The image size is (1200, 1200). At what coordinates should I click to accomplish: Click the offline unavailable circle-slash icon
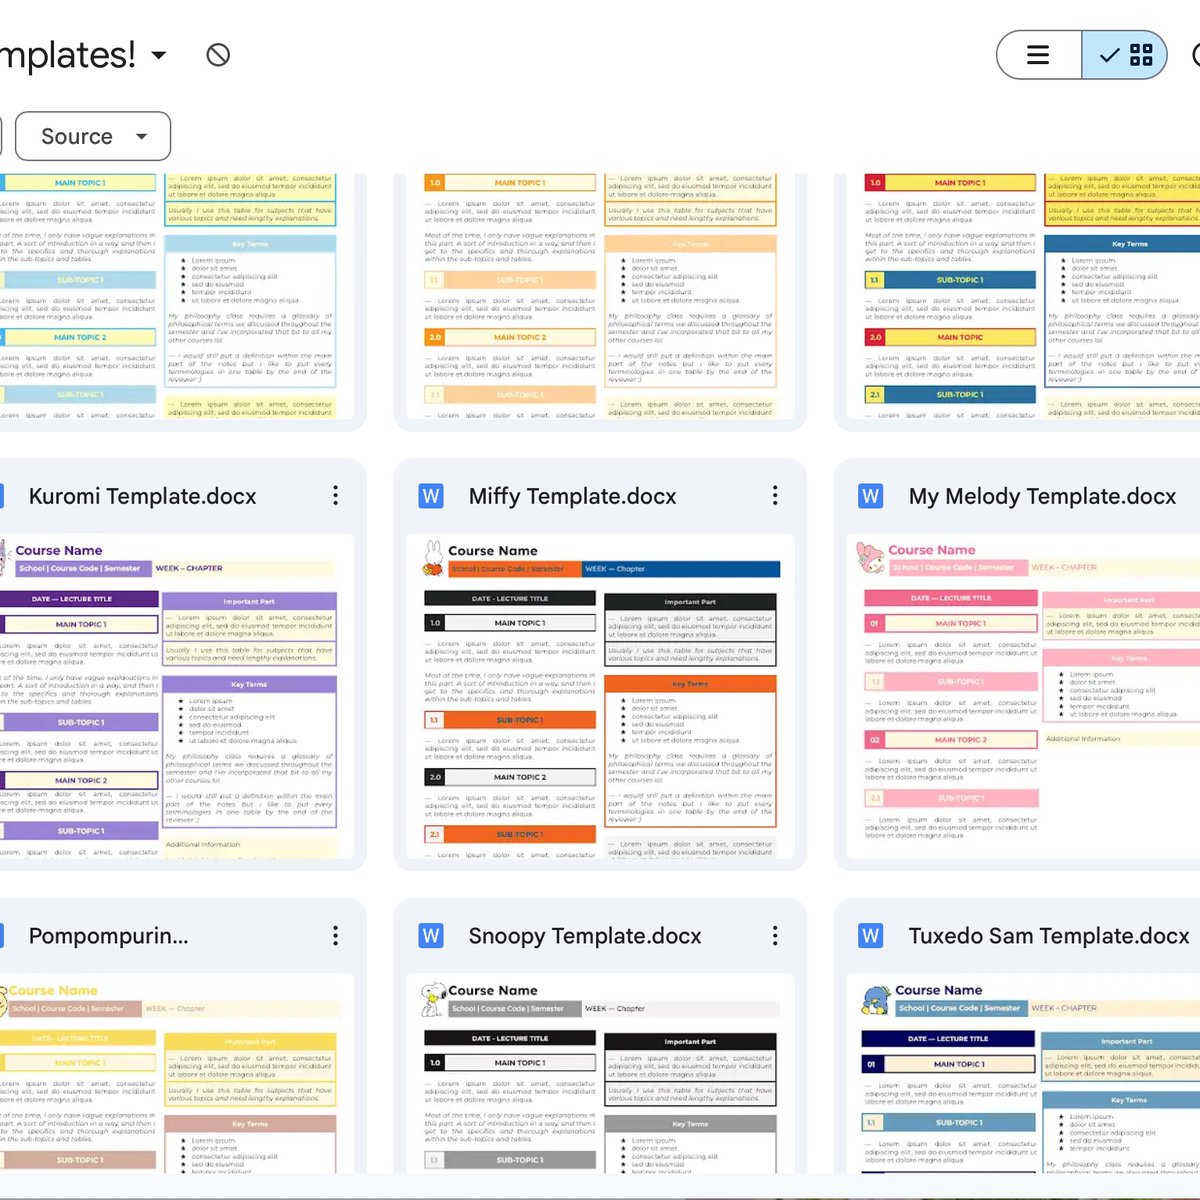218,55
